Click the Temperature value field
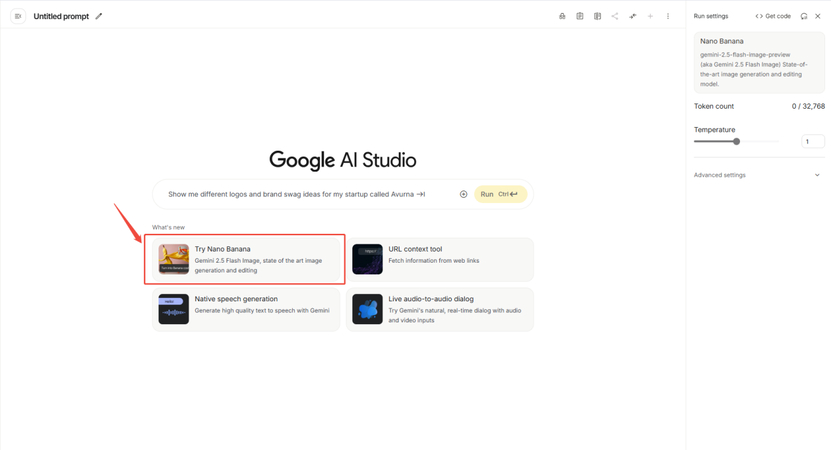831x450 pixels. [813, 142]
